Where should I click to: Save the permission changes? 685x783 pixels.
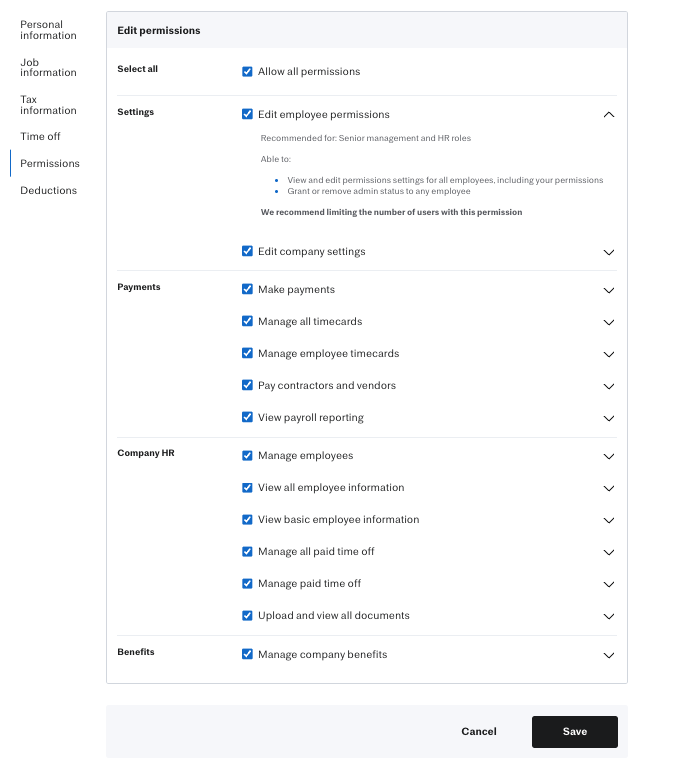(x=574, y=732)
